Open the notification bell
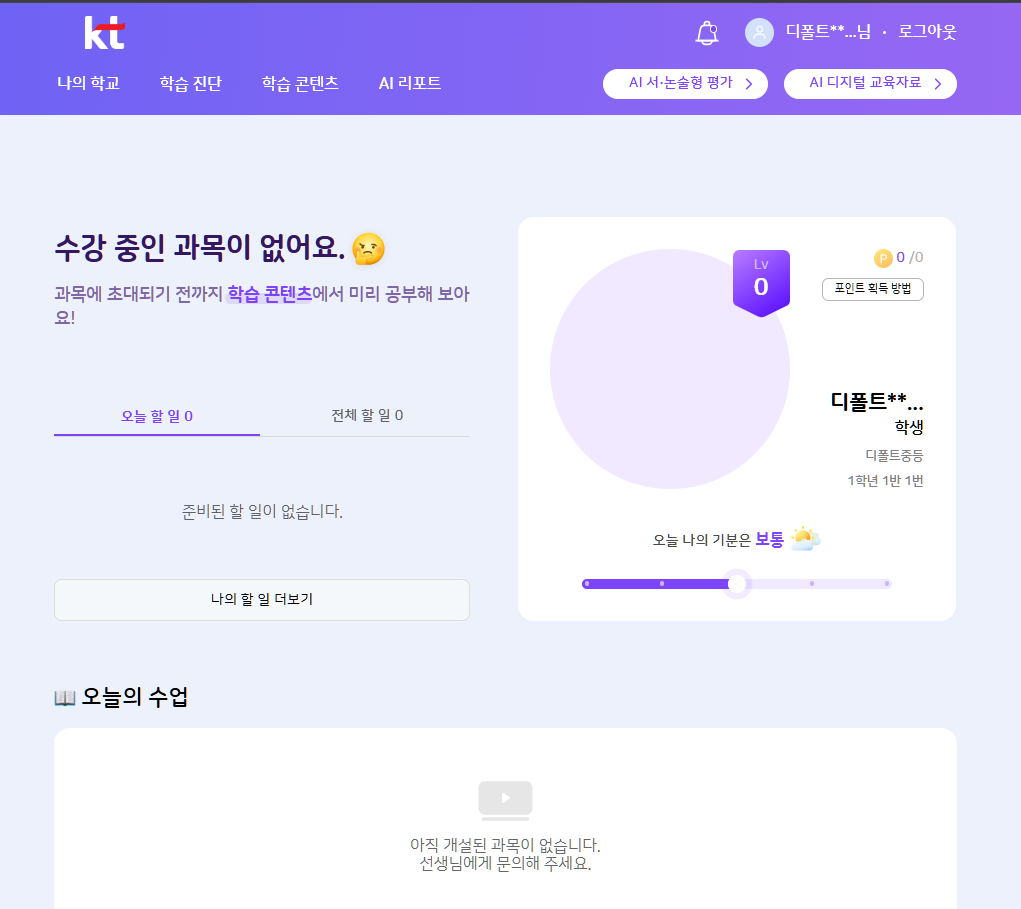The height and width of the screenshot is (909, 1021). click(707, 33)
